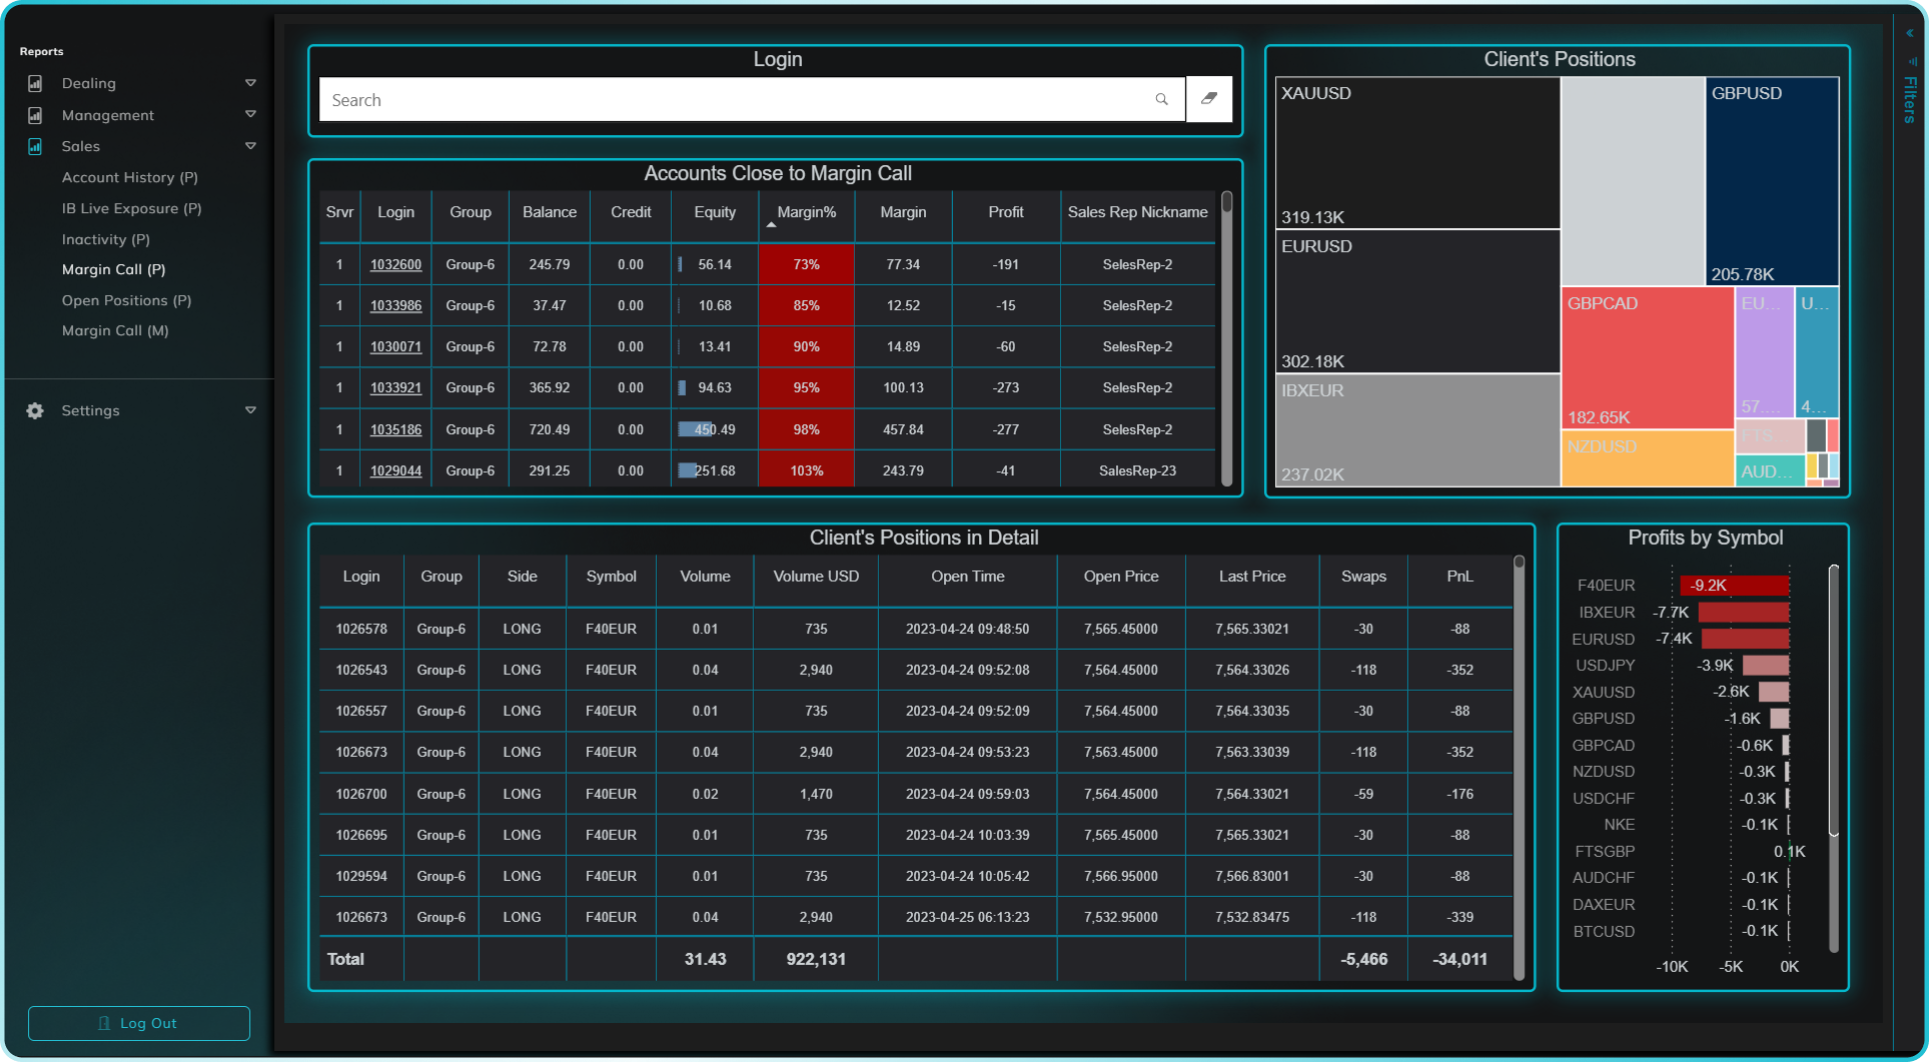Open login 1030071 link
This screenshot has height=1062, width=1929.
coord(396,347)
